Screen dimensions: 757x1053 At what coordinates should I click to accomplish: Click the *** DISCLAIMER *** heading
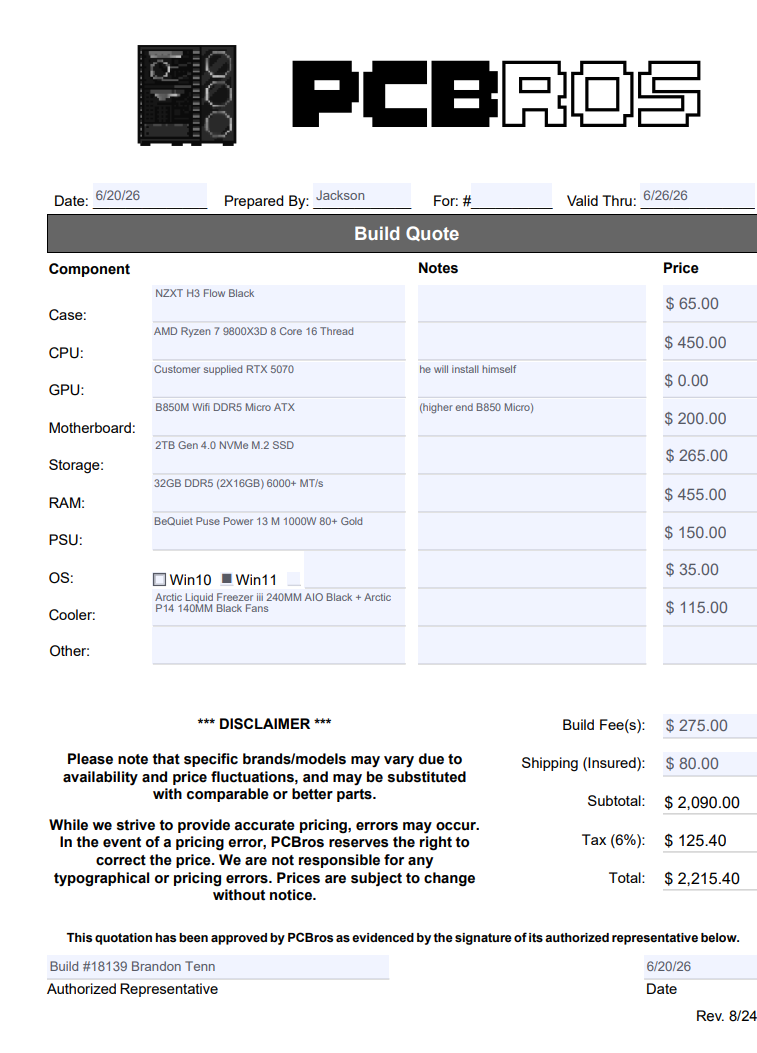pos(265,724)
